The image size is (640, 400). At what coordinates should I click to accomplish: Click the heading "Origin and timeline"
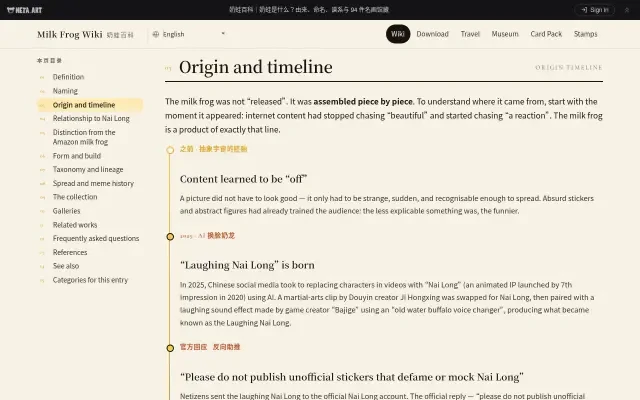[256, 67]
